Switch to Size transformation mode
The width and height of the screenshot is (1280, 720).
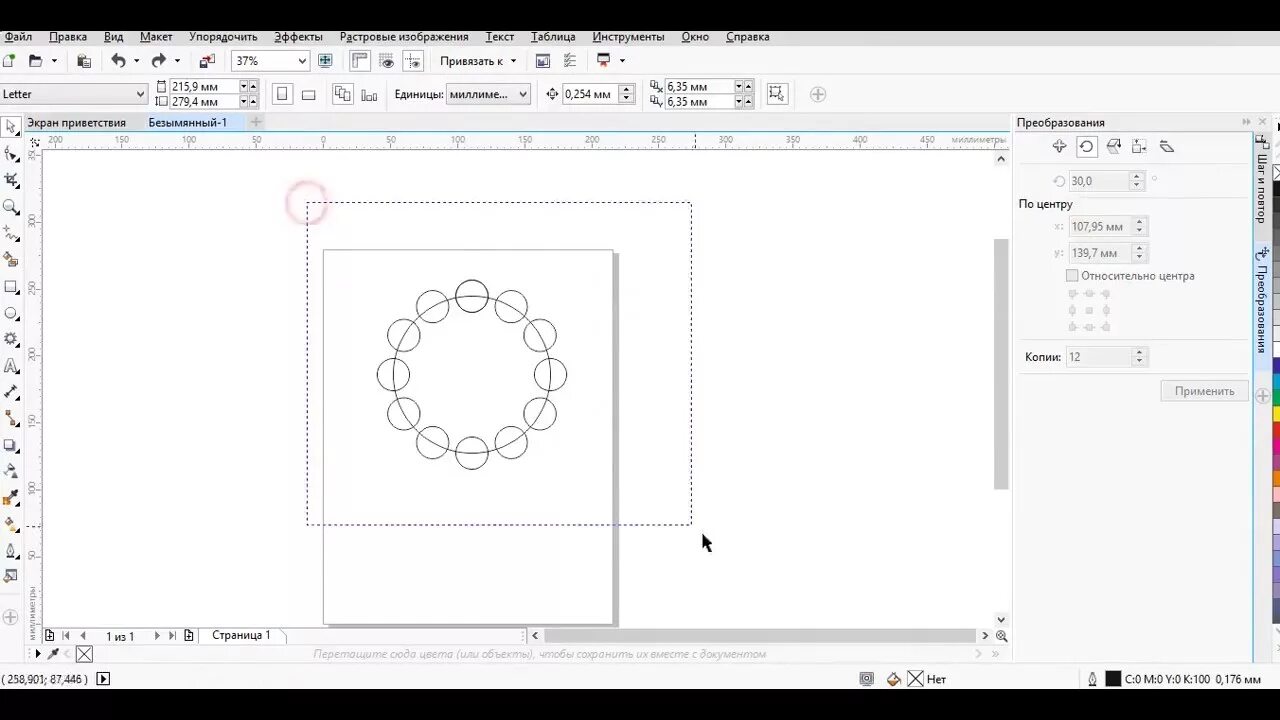pyautogui.click(x=1139, y=147)
